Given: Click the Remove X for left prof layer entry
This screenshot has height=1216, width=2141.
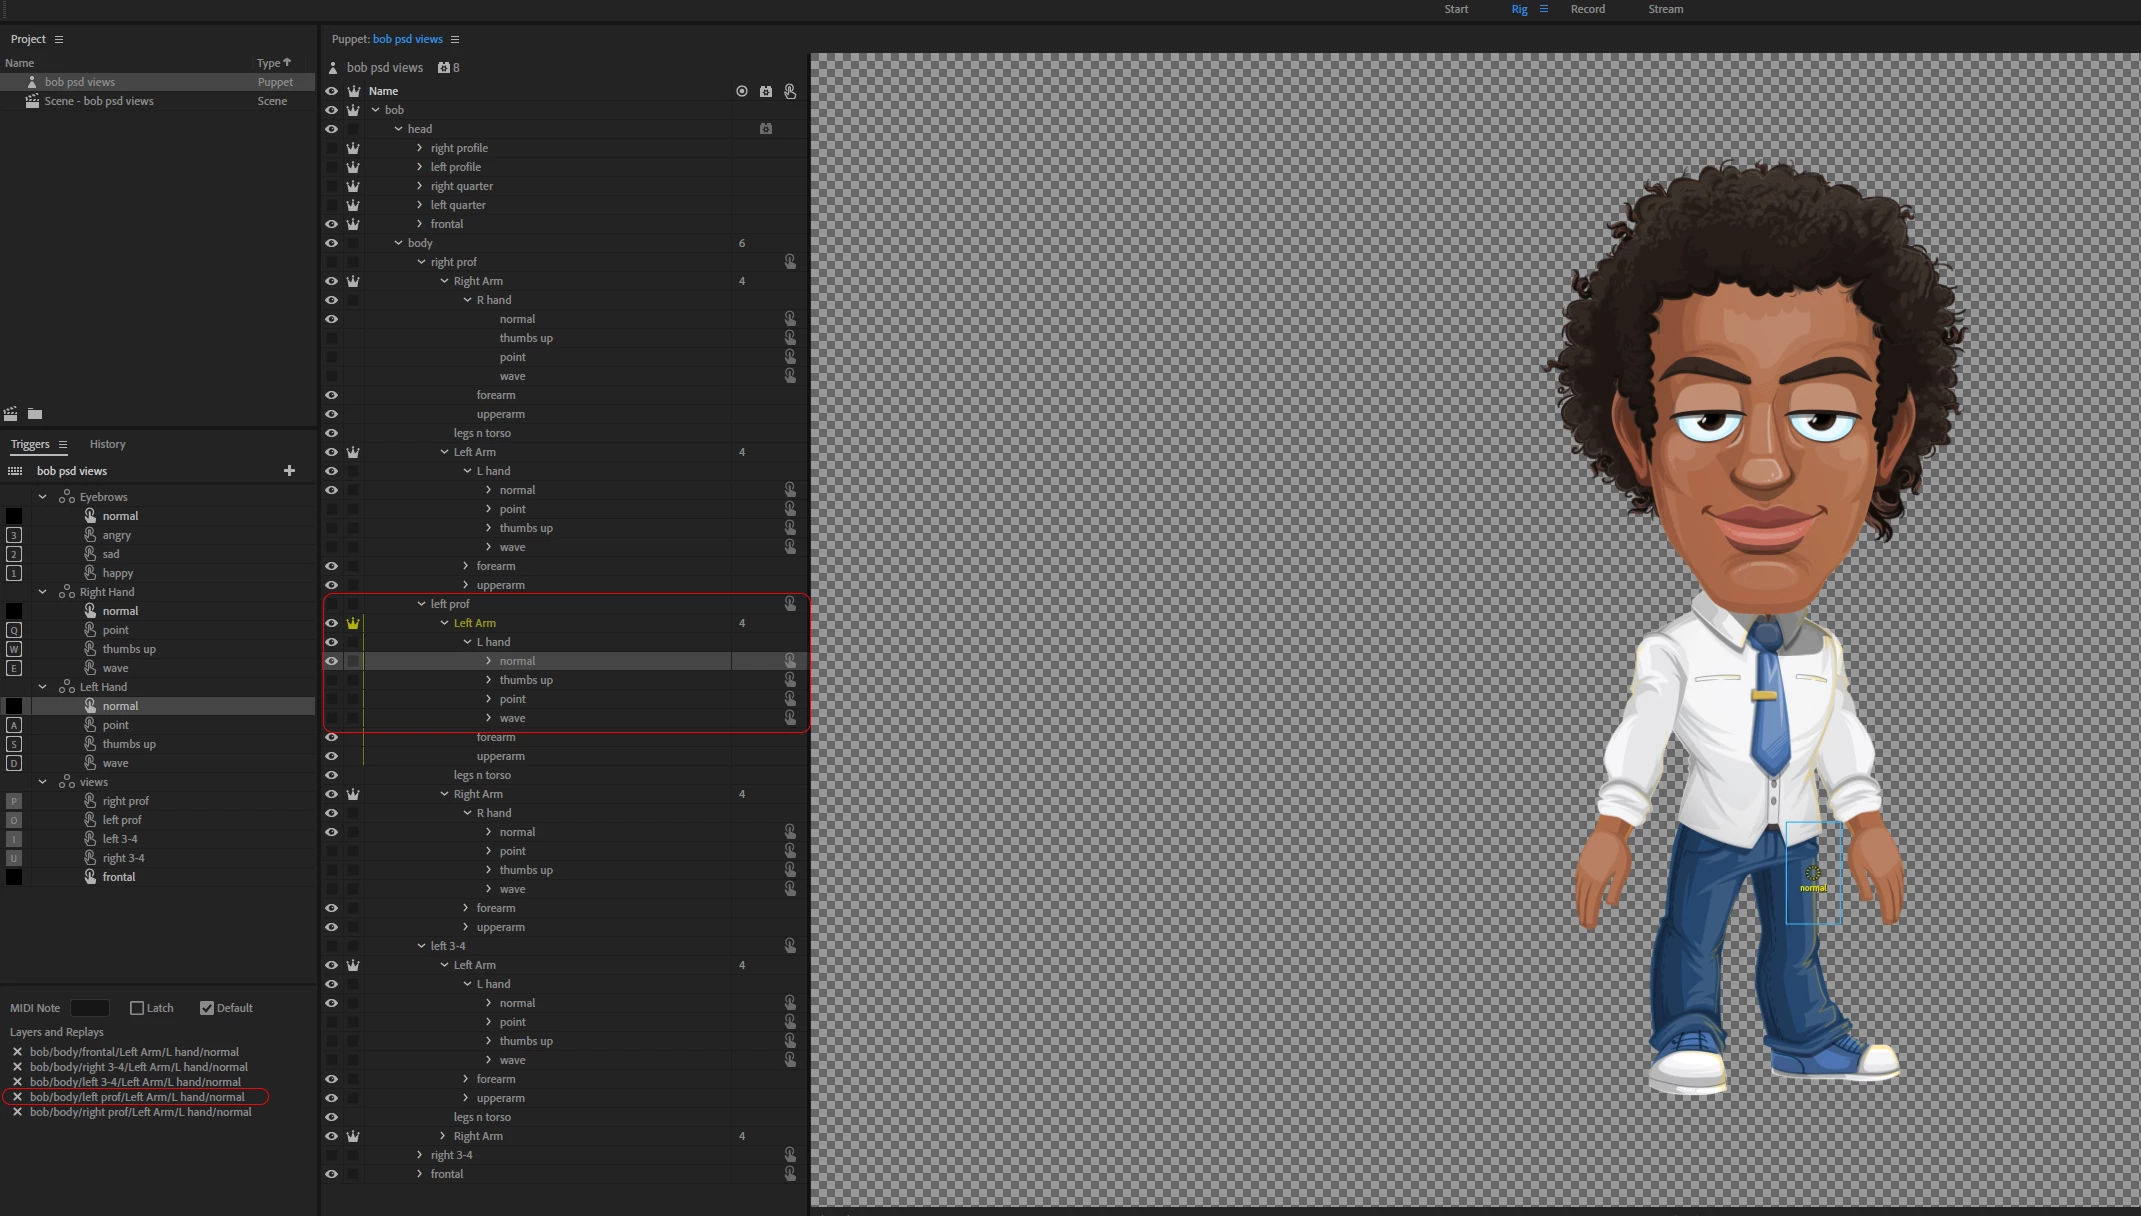Looking at the screenshot, I should pyautogui.click(x=17, y=1097).
